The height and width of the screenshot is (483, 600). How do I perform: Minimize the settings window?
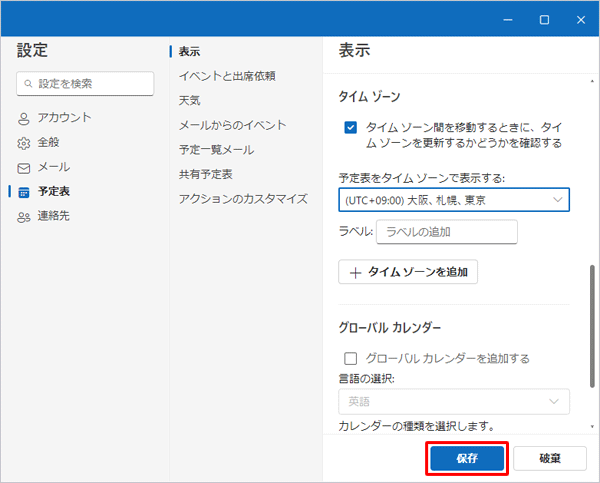click(x=508, y=20)
